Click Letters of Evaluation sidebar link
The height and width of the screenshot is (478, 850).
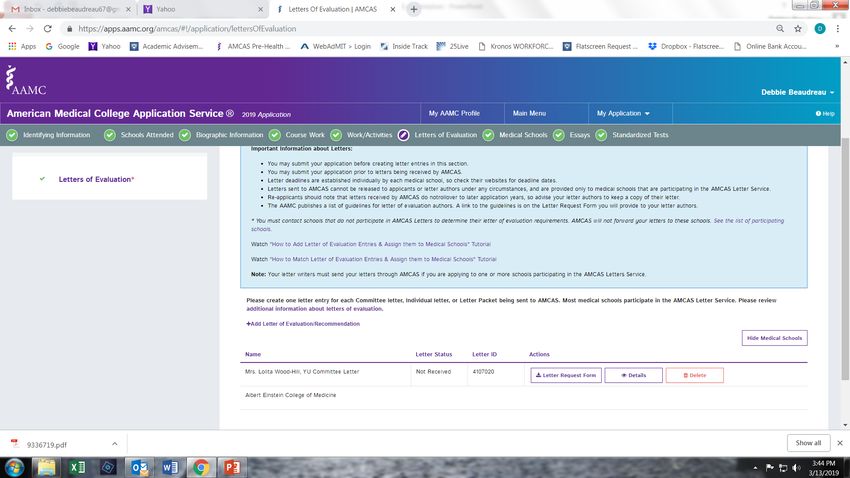pyautogui.click(x=95, y=179)
